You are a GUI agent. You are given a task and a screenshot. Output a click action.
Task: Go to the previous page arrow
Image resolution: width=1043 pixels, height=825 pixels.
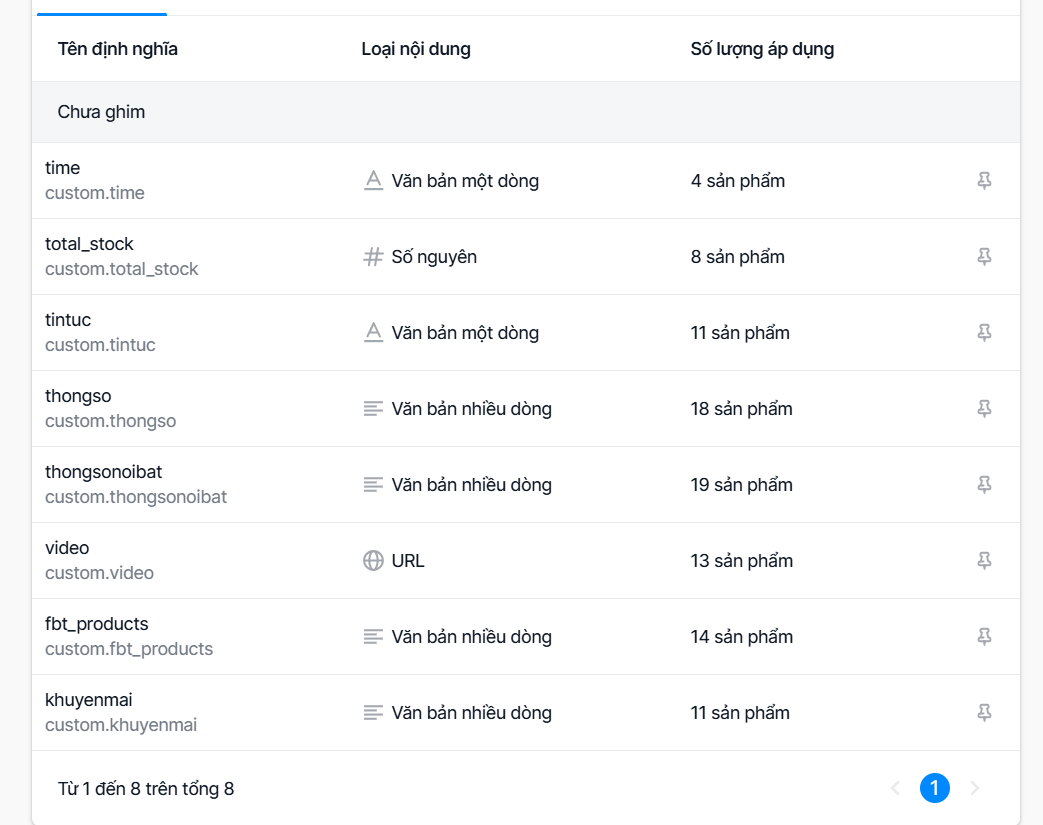tap(895, 788)
